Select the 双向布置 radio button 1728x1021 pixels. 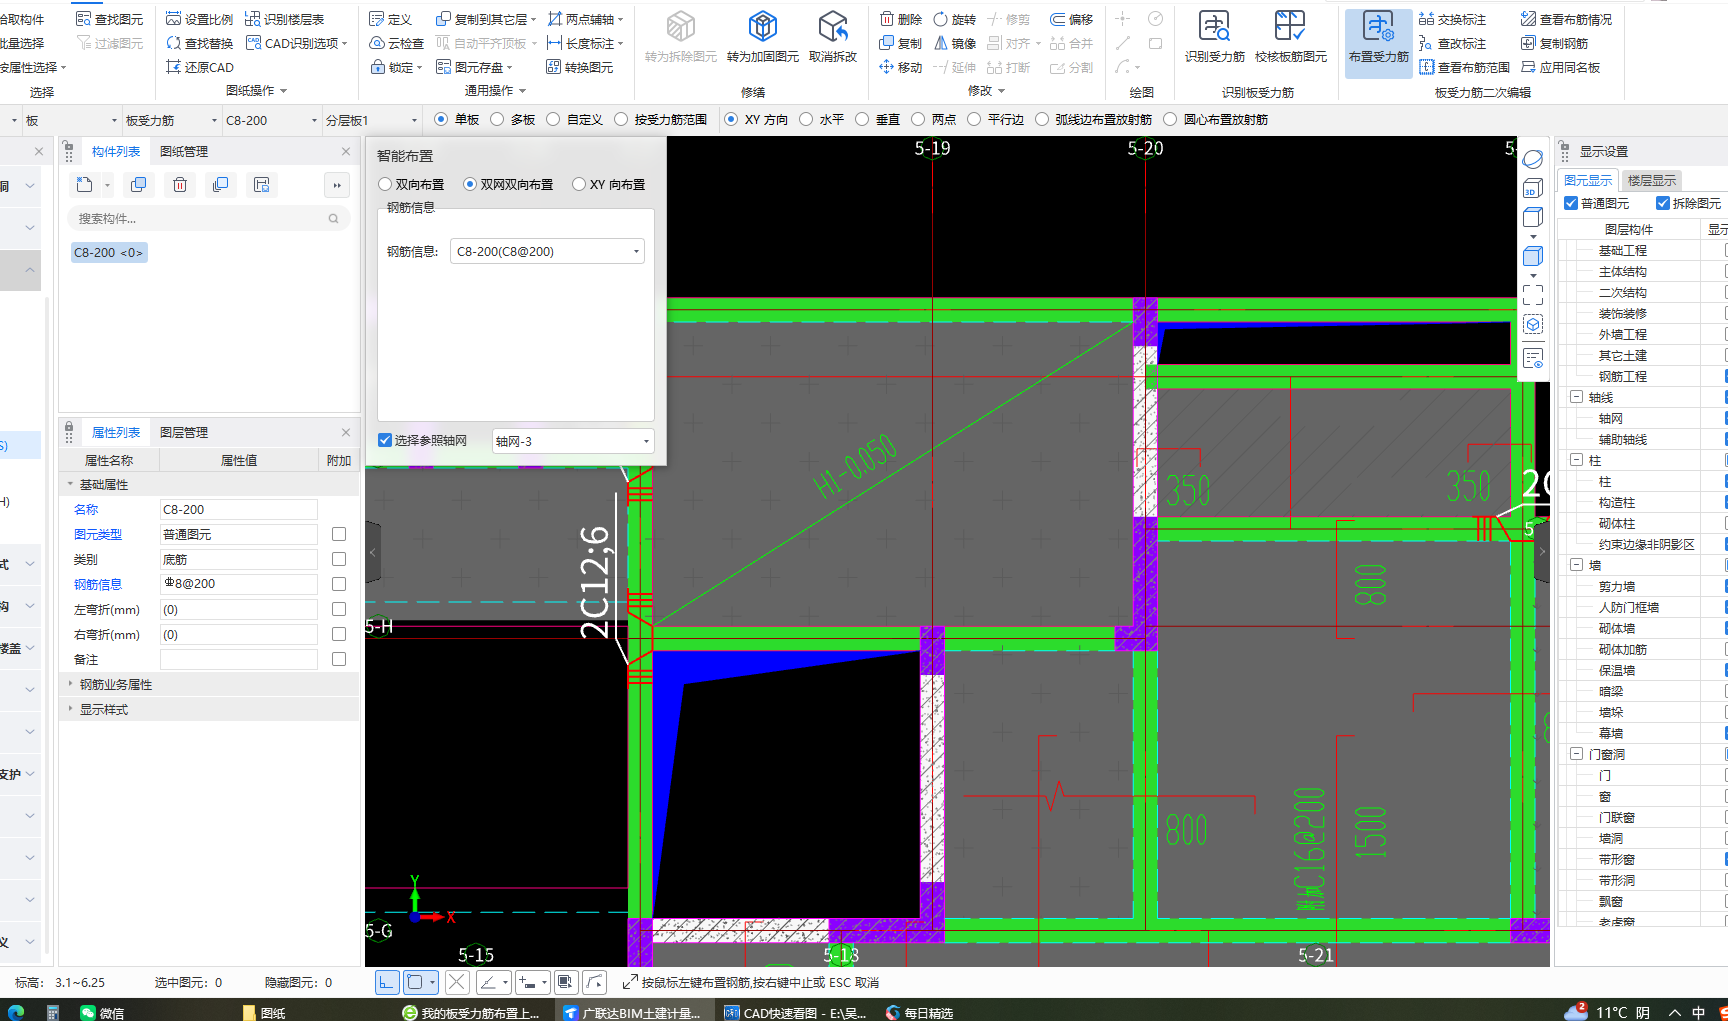[385, 185]
